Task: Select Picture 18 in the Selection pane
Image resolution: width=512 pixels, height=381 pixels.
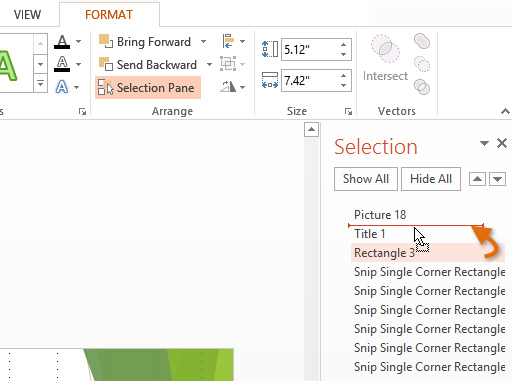Action: (x=428, y=215)
